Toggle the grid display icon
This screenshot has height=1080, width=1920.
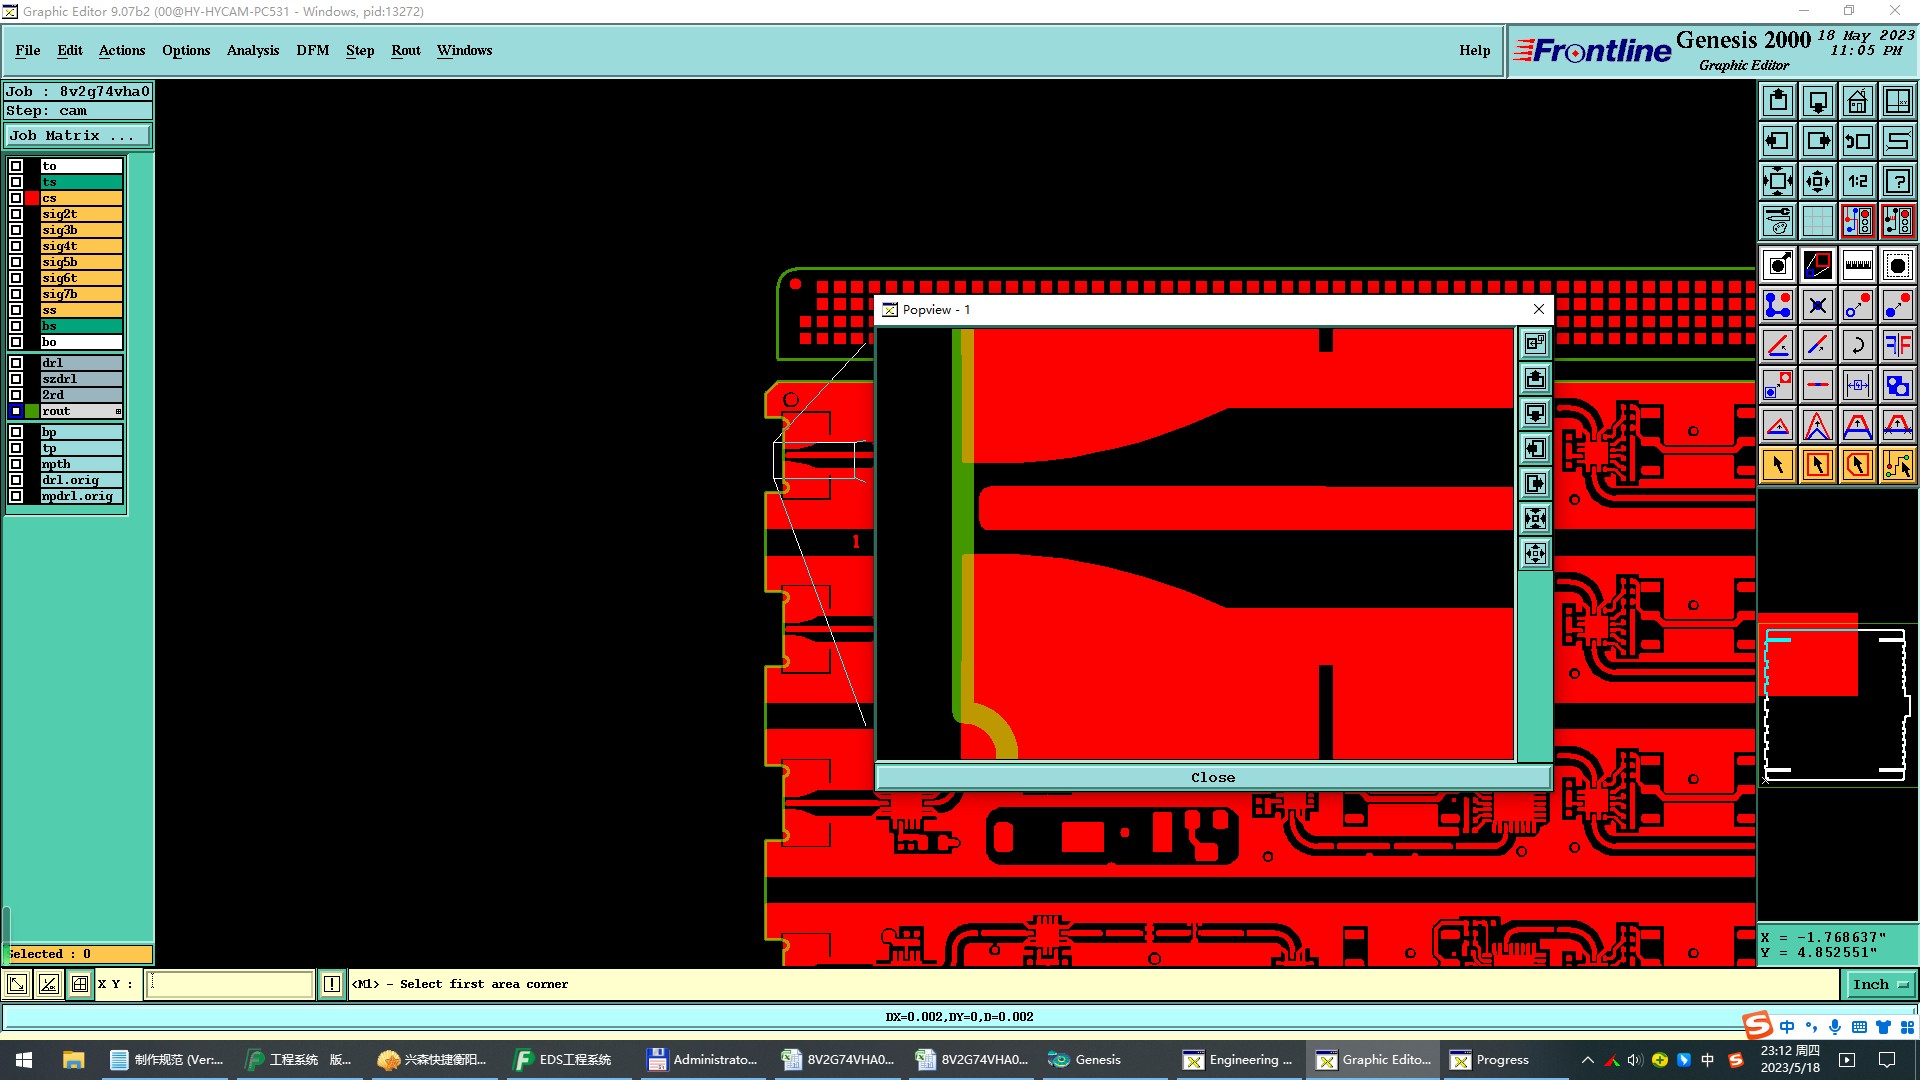click(1817, 221)
